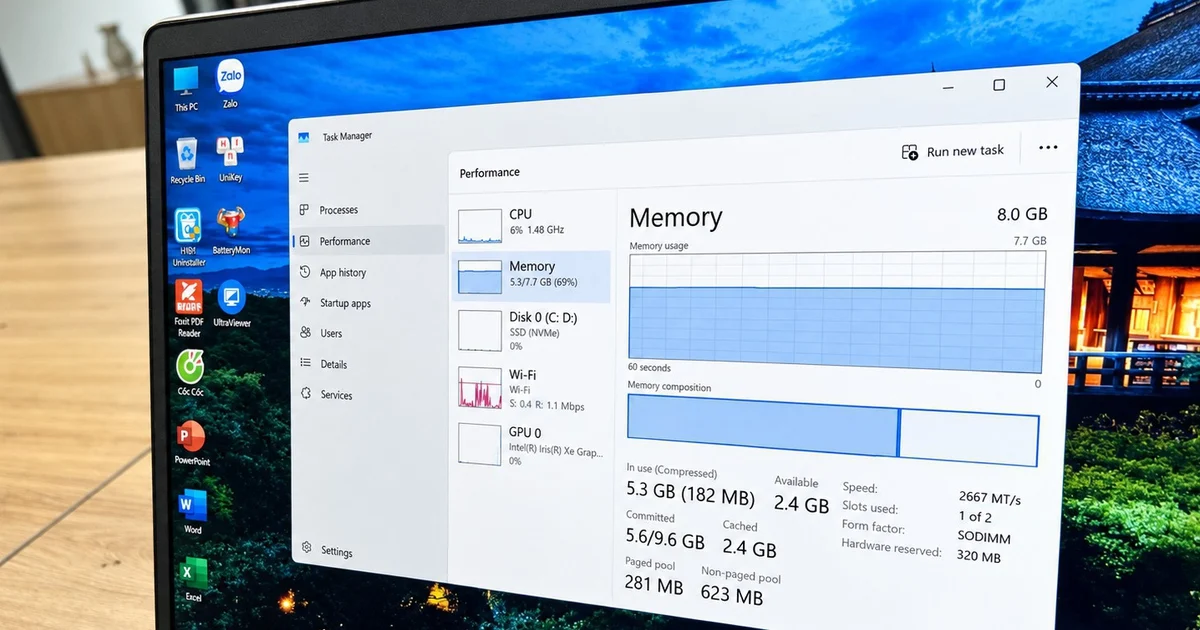This screenshot has width=1200, height=630.
Task: Click the '8.0 GB' total memory label
Action: 1022,214
